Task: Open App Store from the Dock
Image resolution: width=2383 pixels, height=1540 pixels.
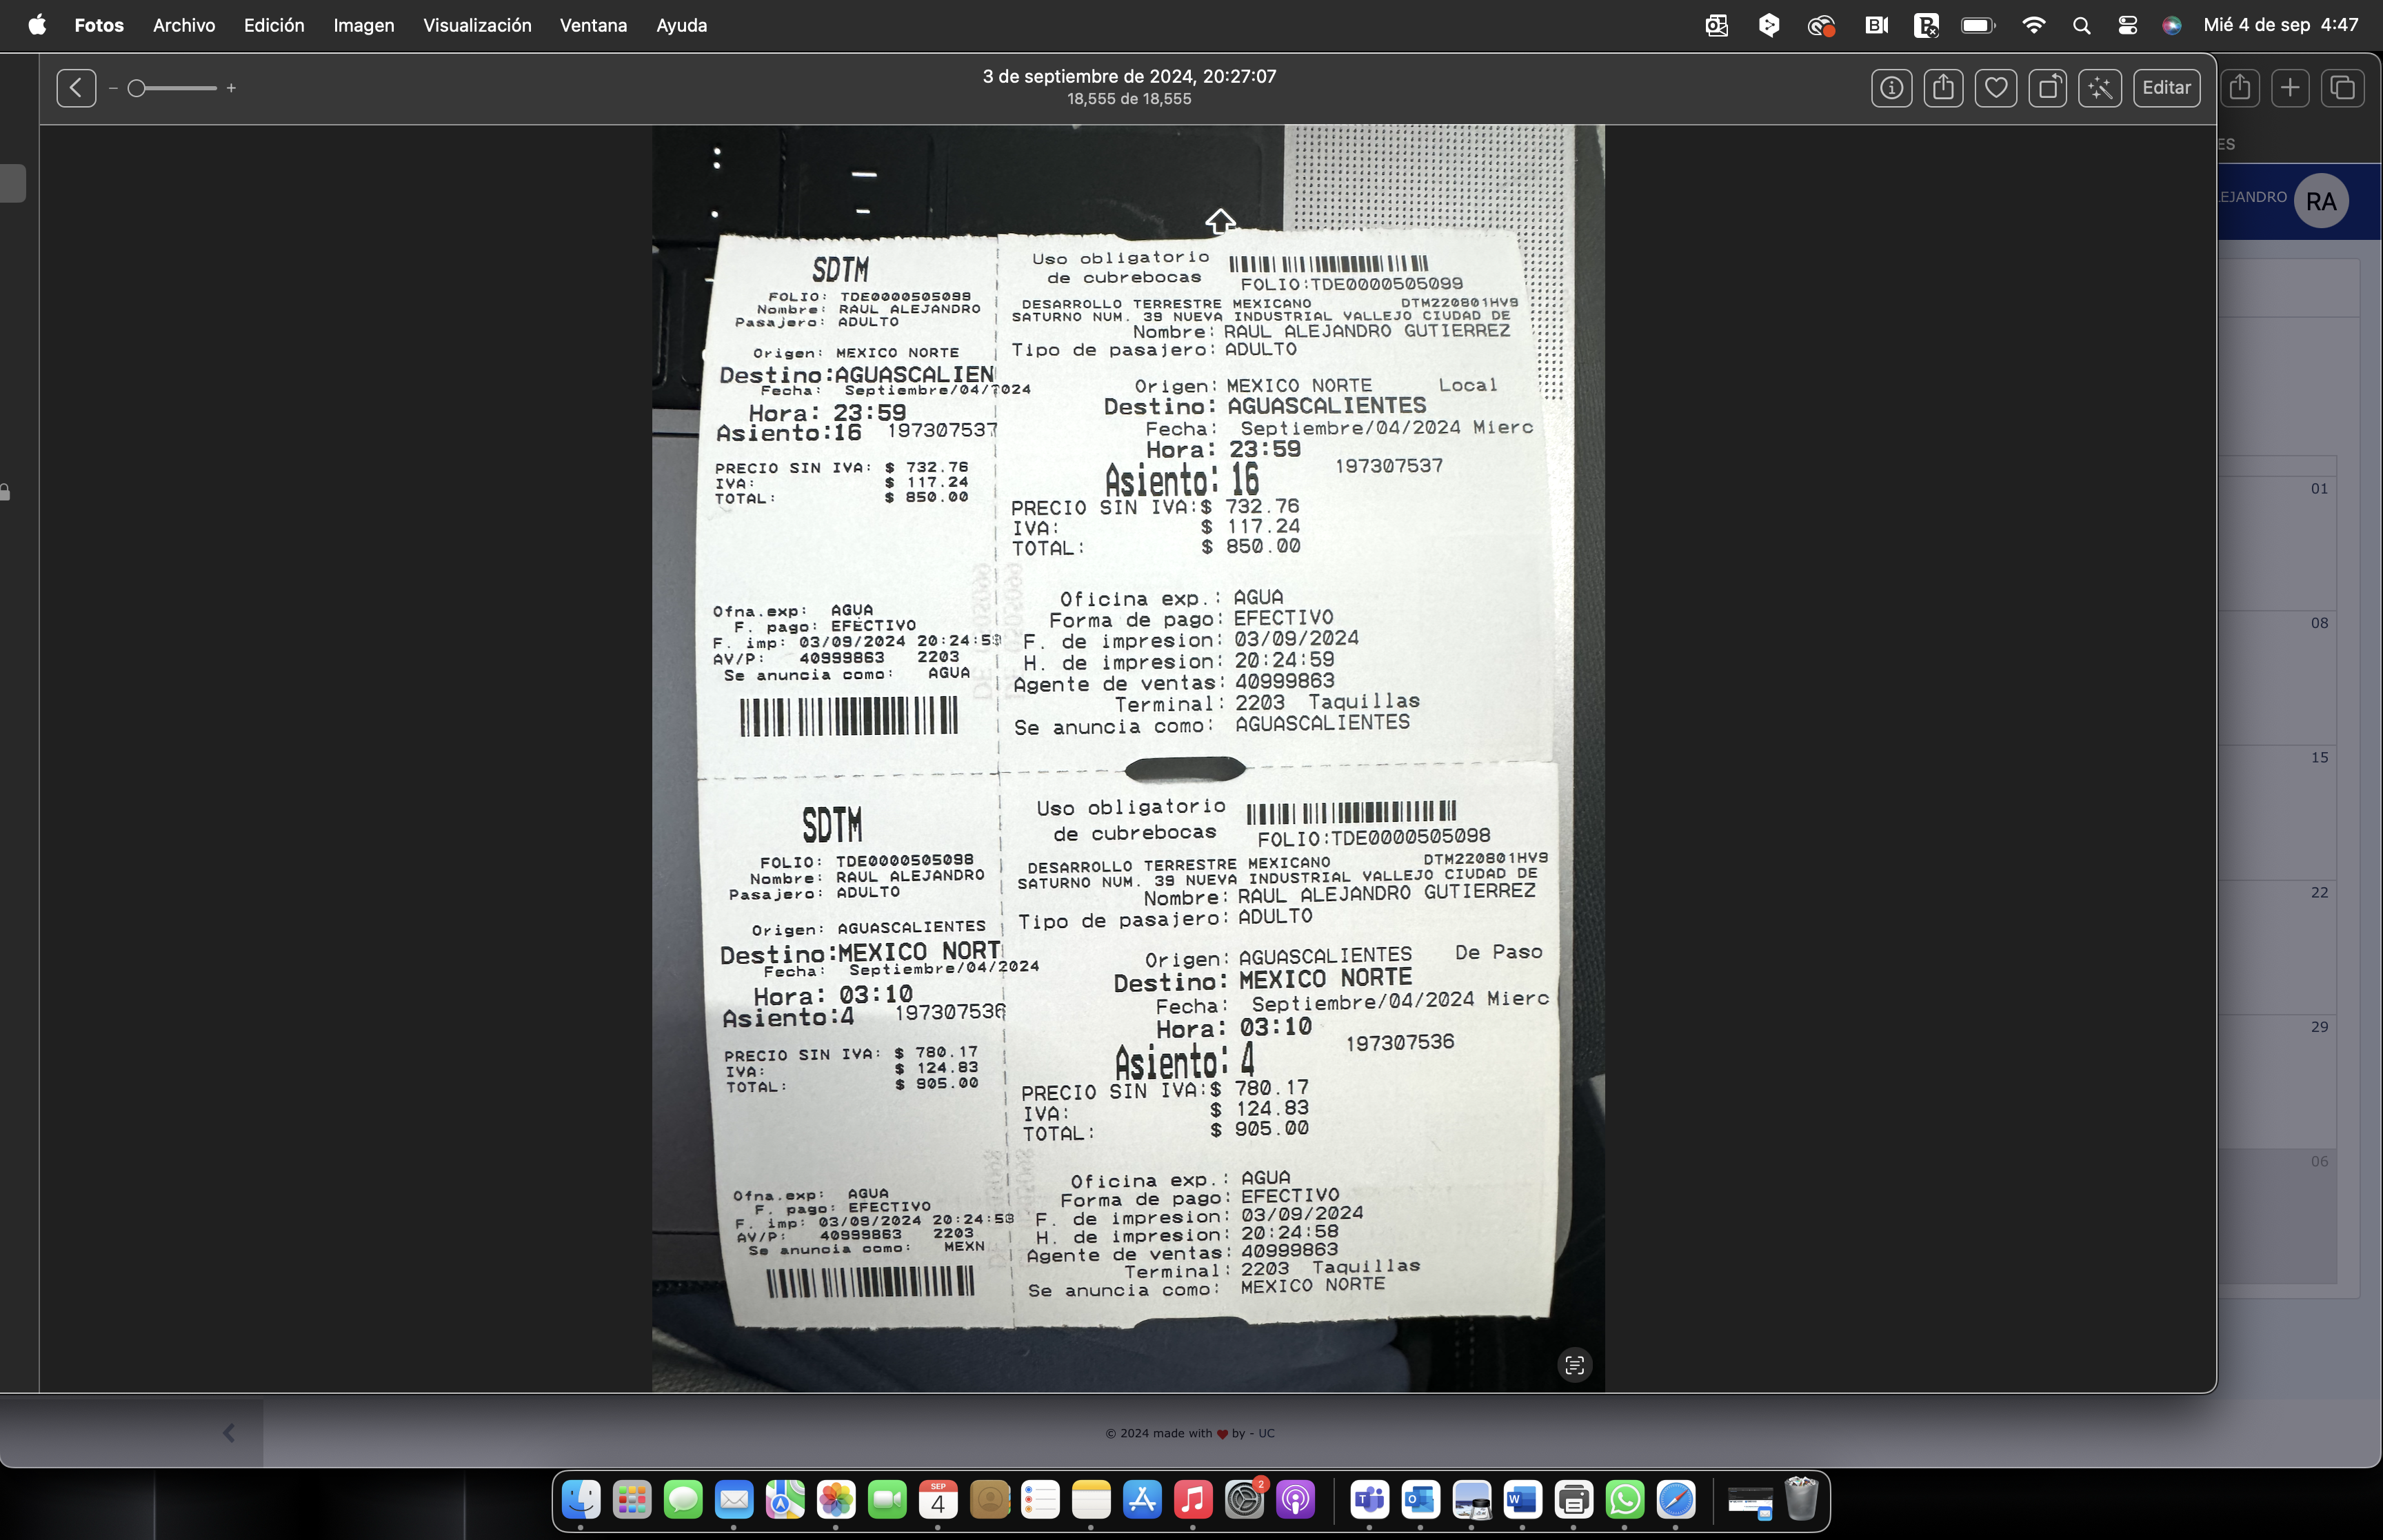Action: coord(1142,1499)
